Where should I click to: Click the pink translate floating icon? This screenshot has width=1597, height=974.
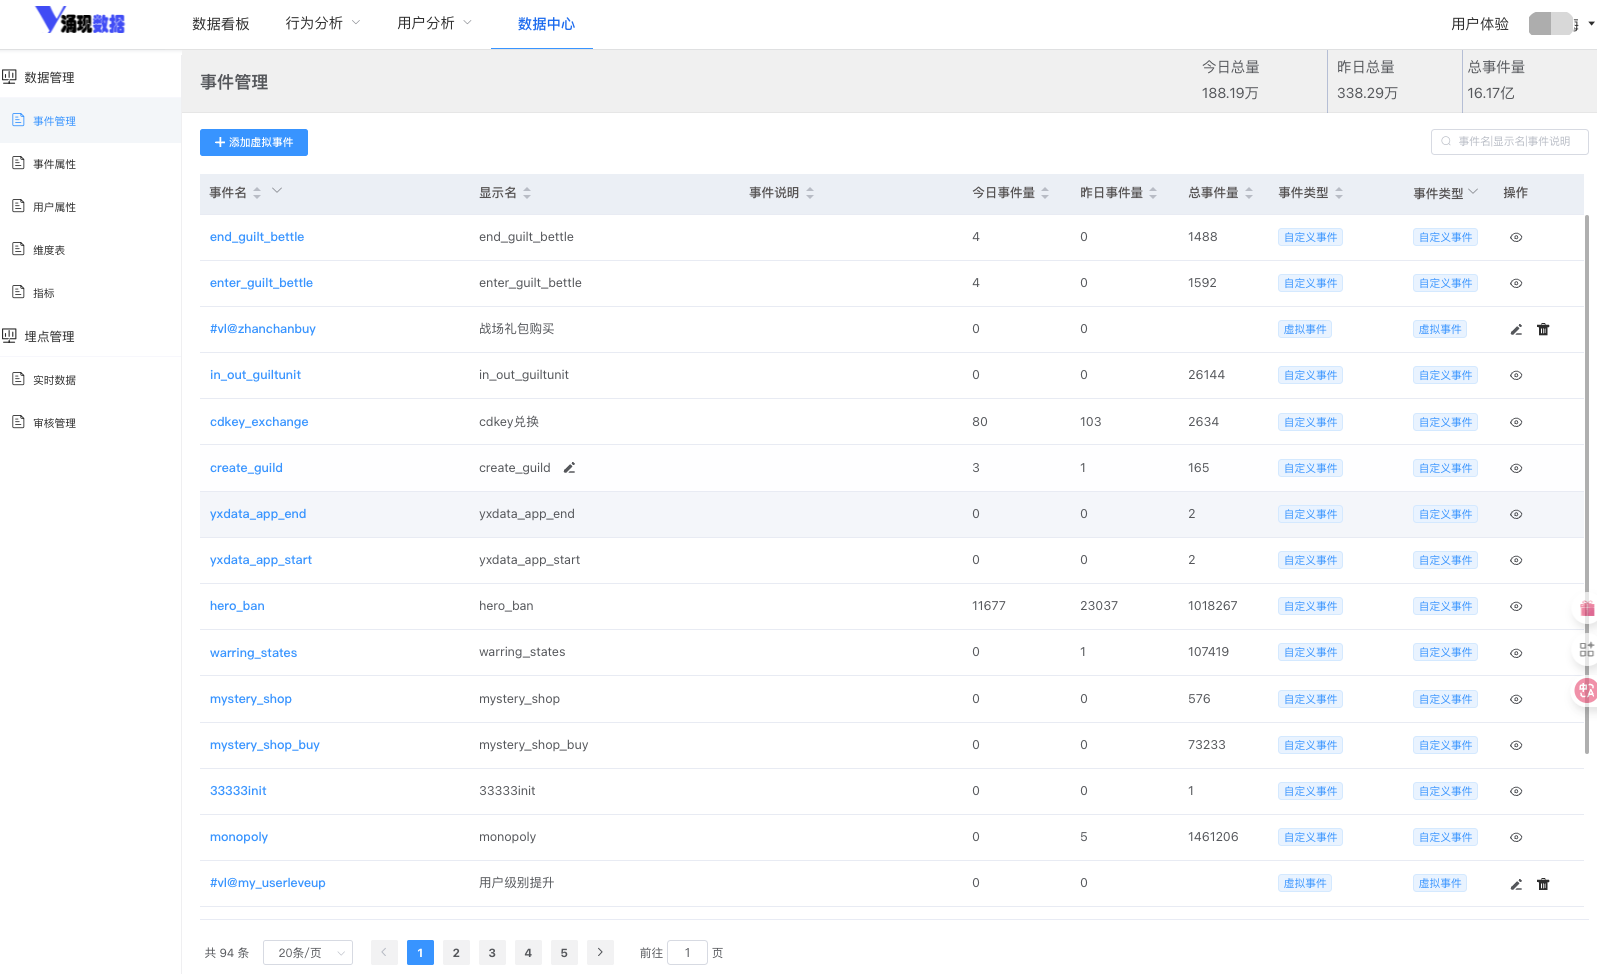pos(1586,690)
